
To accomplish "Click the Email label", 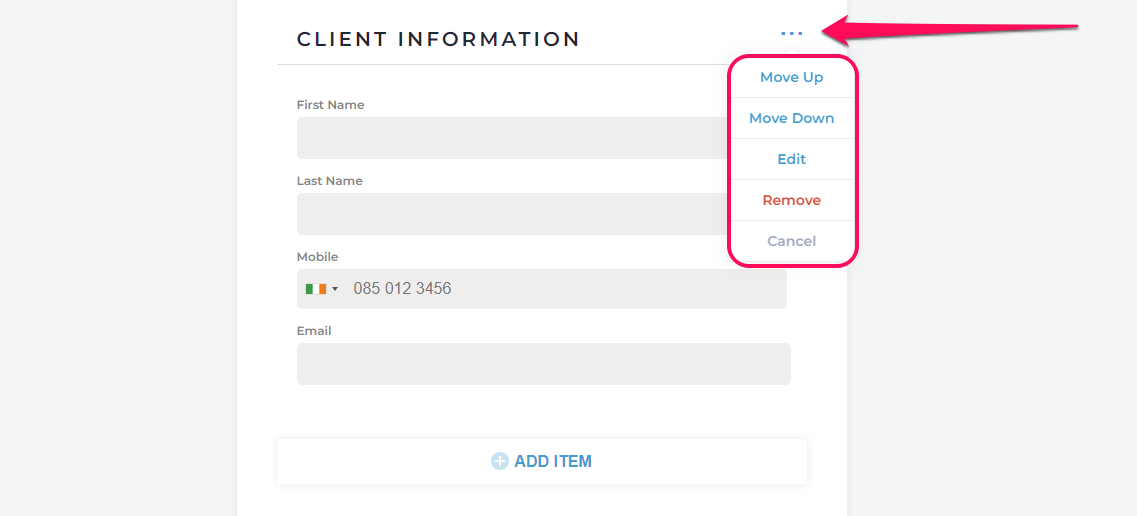I will coord(313,330).
